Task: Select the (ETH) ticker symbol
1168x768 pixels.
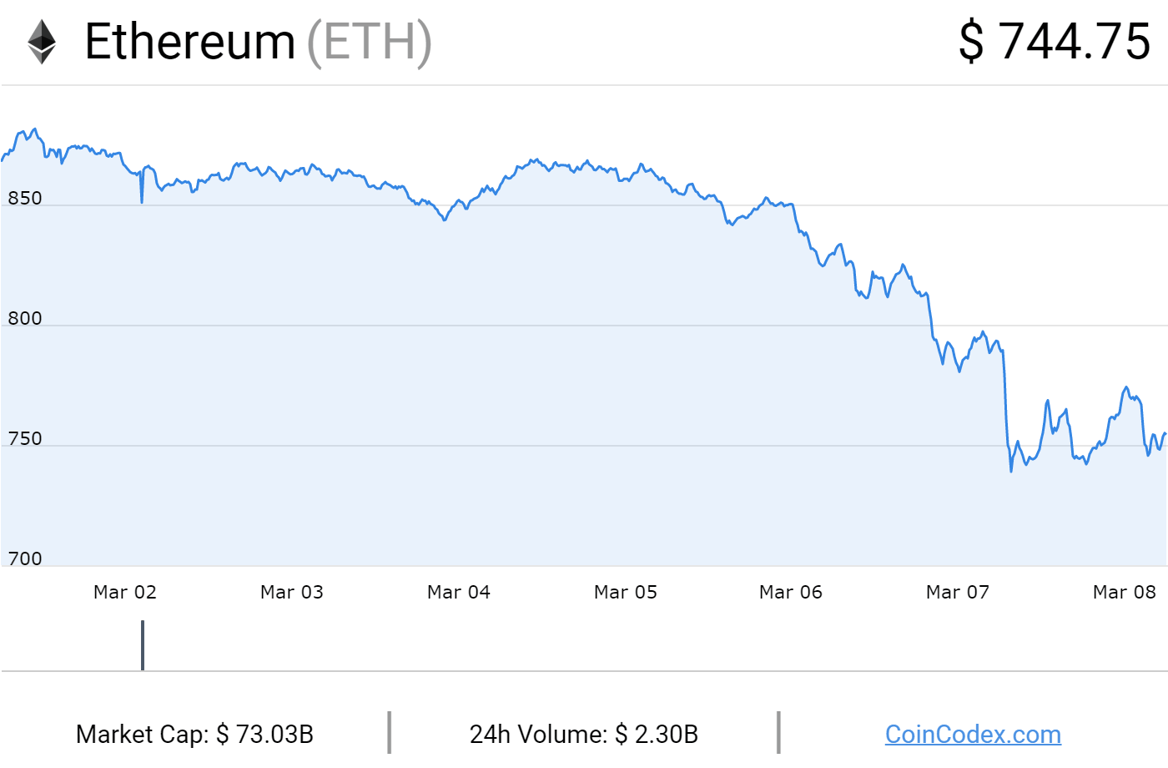Action: click(x=369, y=42)
